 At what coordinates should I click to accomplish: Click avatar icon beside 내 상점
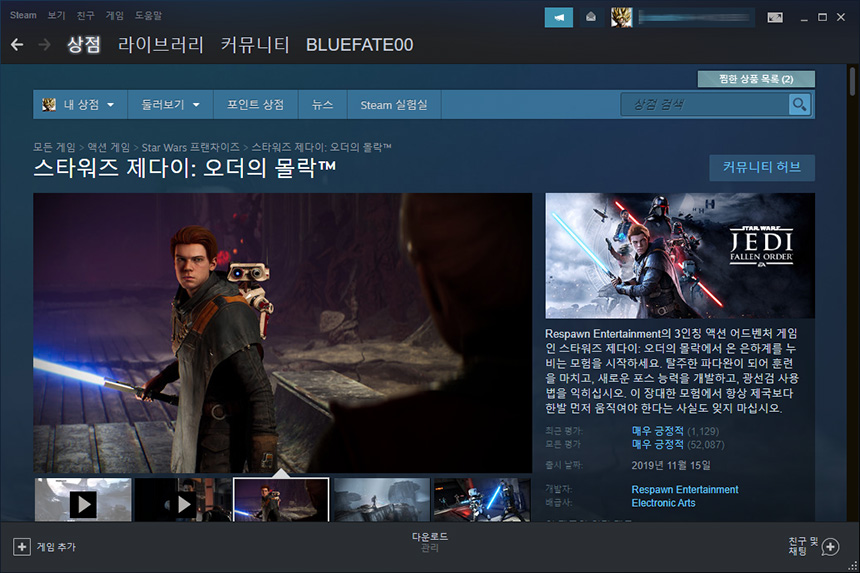pos(49,104)
